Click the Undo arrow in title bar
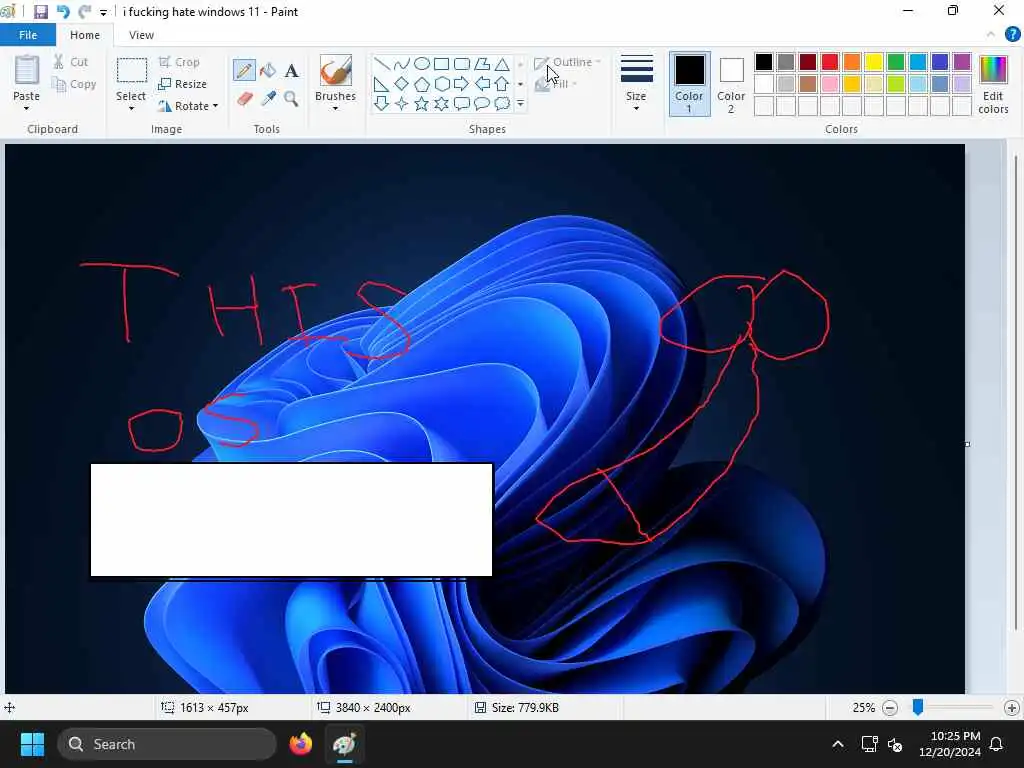This screenshot has height=768, width=1024. (63, 12)
